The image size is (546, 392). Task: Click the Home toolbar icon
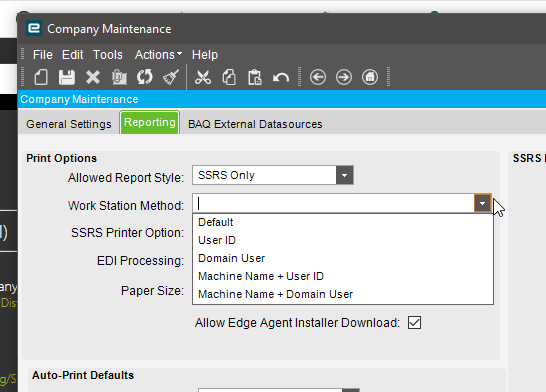coord(370,77)
